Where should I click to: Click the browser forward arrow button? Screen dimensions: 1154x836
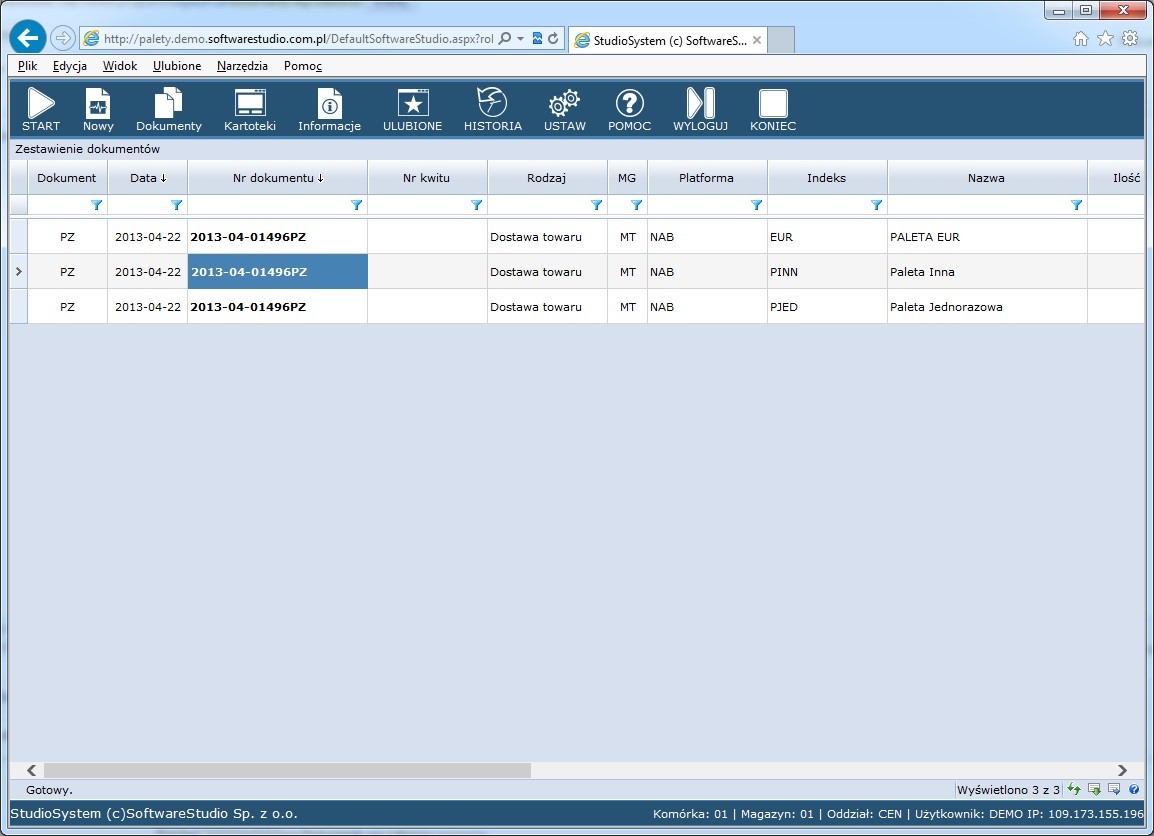63,38
